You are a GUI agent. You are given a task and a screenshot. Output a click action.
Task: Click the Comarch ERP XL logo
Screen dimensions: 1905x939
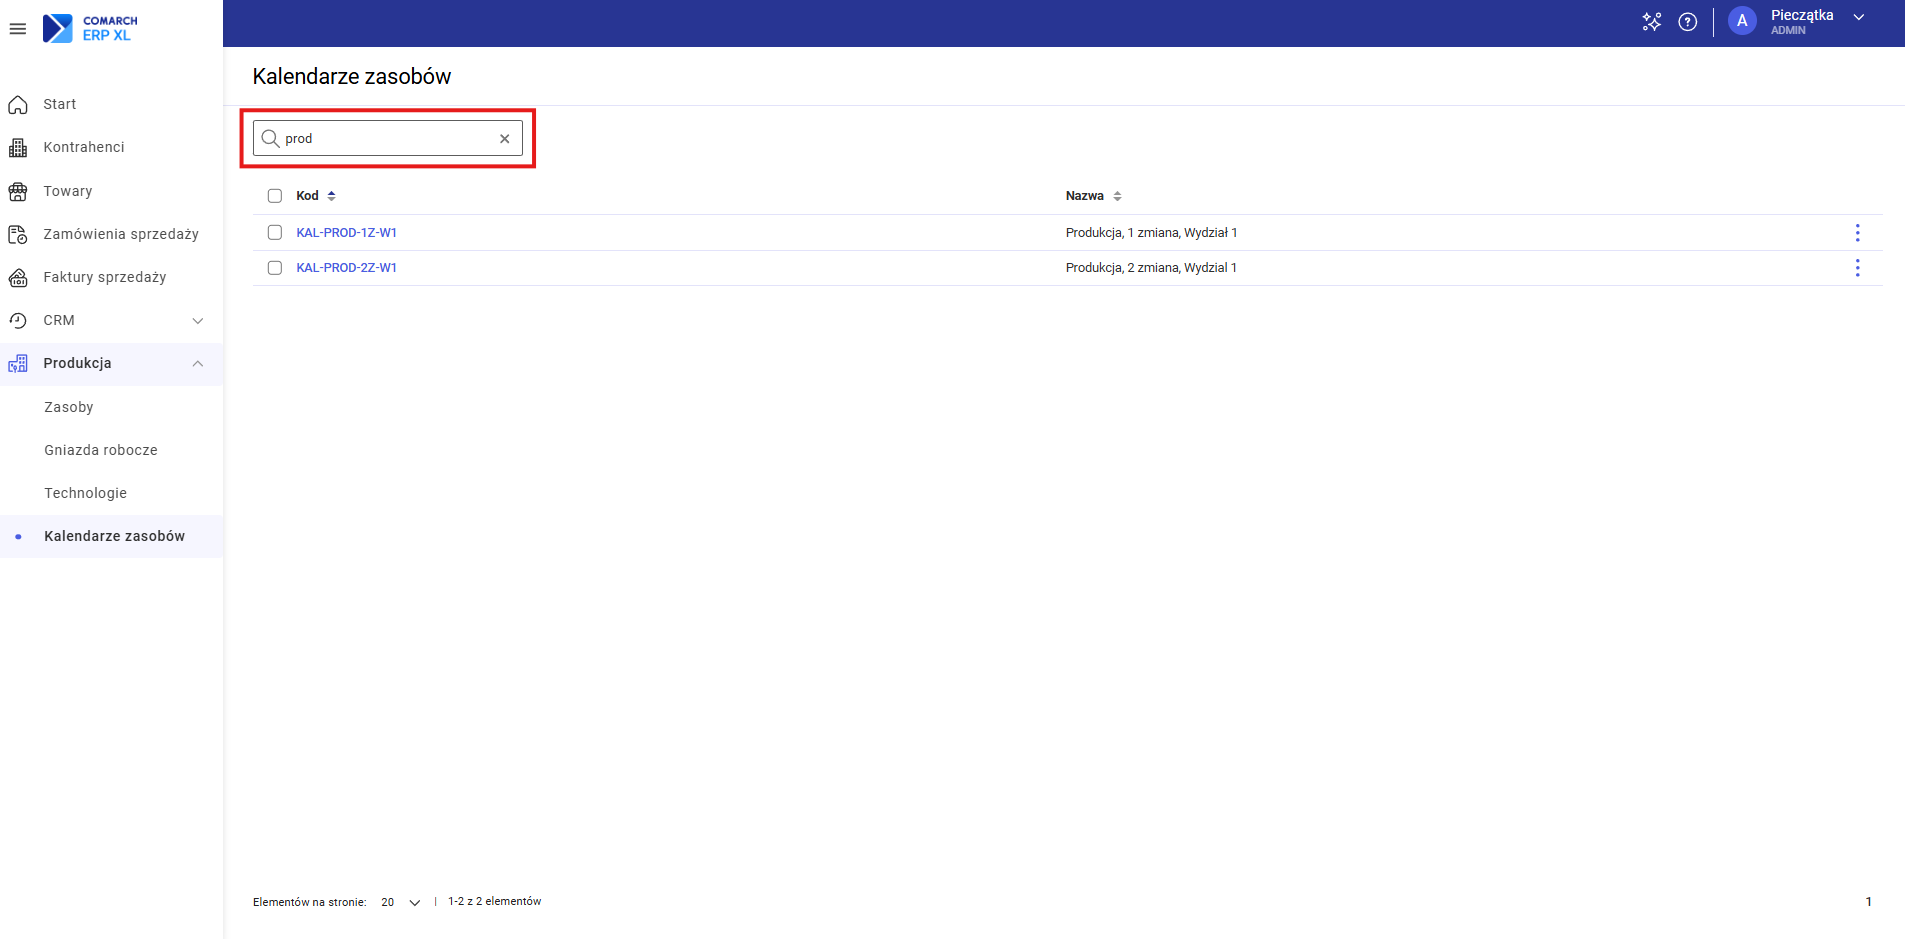click(x=90, y=28)
